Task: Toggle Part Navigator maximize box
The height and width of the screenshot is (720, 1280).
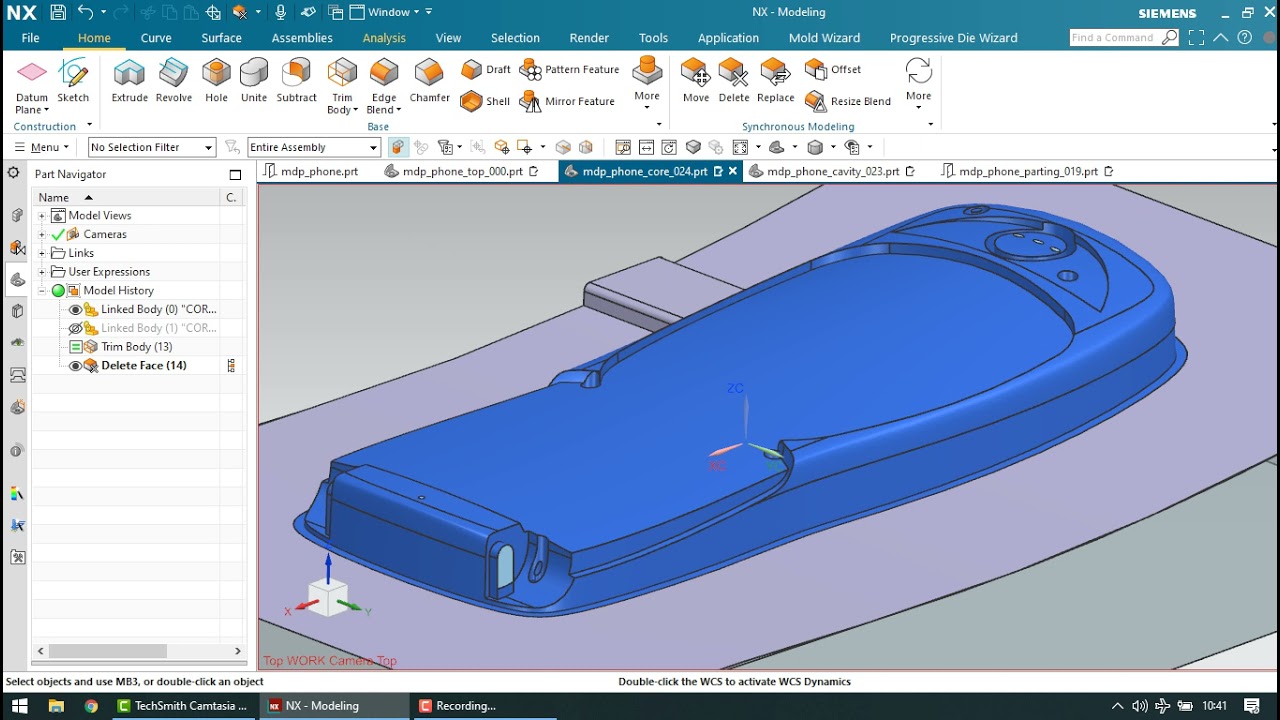Action: (x=235, y=174)
